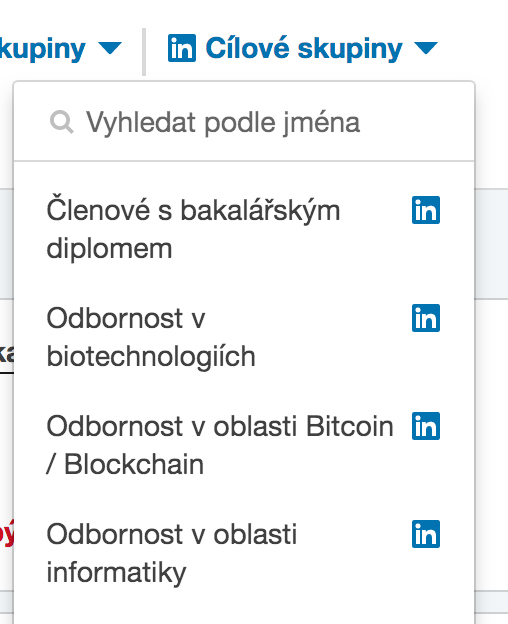Click LinkedIn icon beside Odbornost v oblasti informatiky
The image size is (508, 624).
pos(426,534)
